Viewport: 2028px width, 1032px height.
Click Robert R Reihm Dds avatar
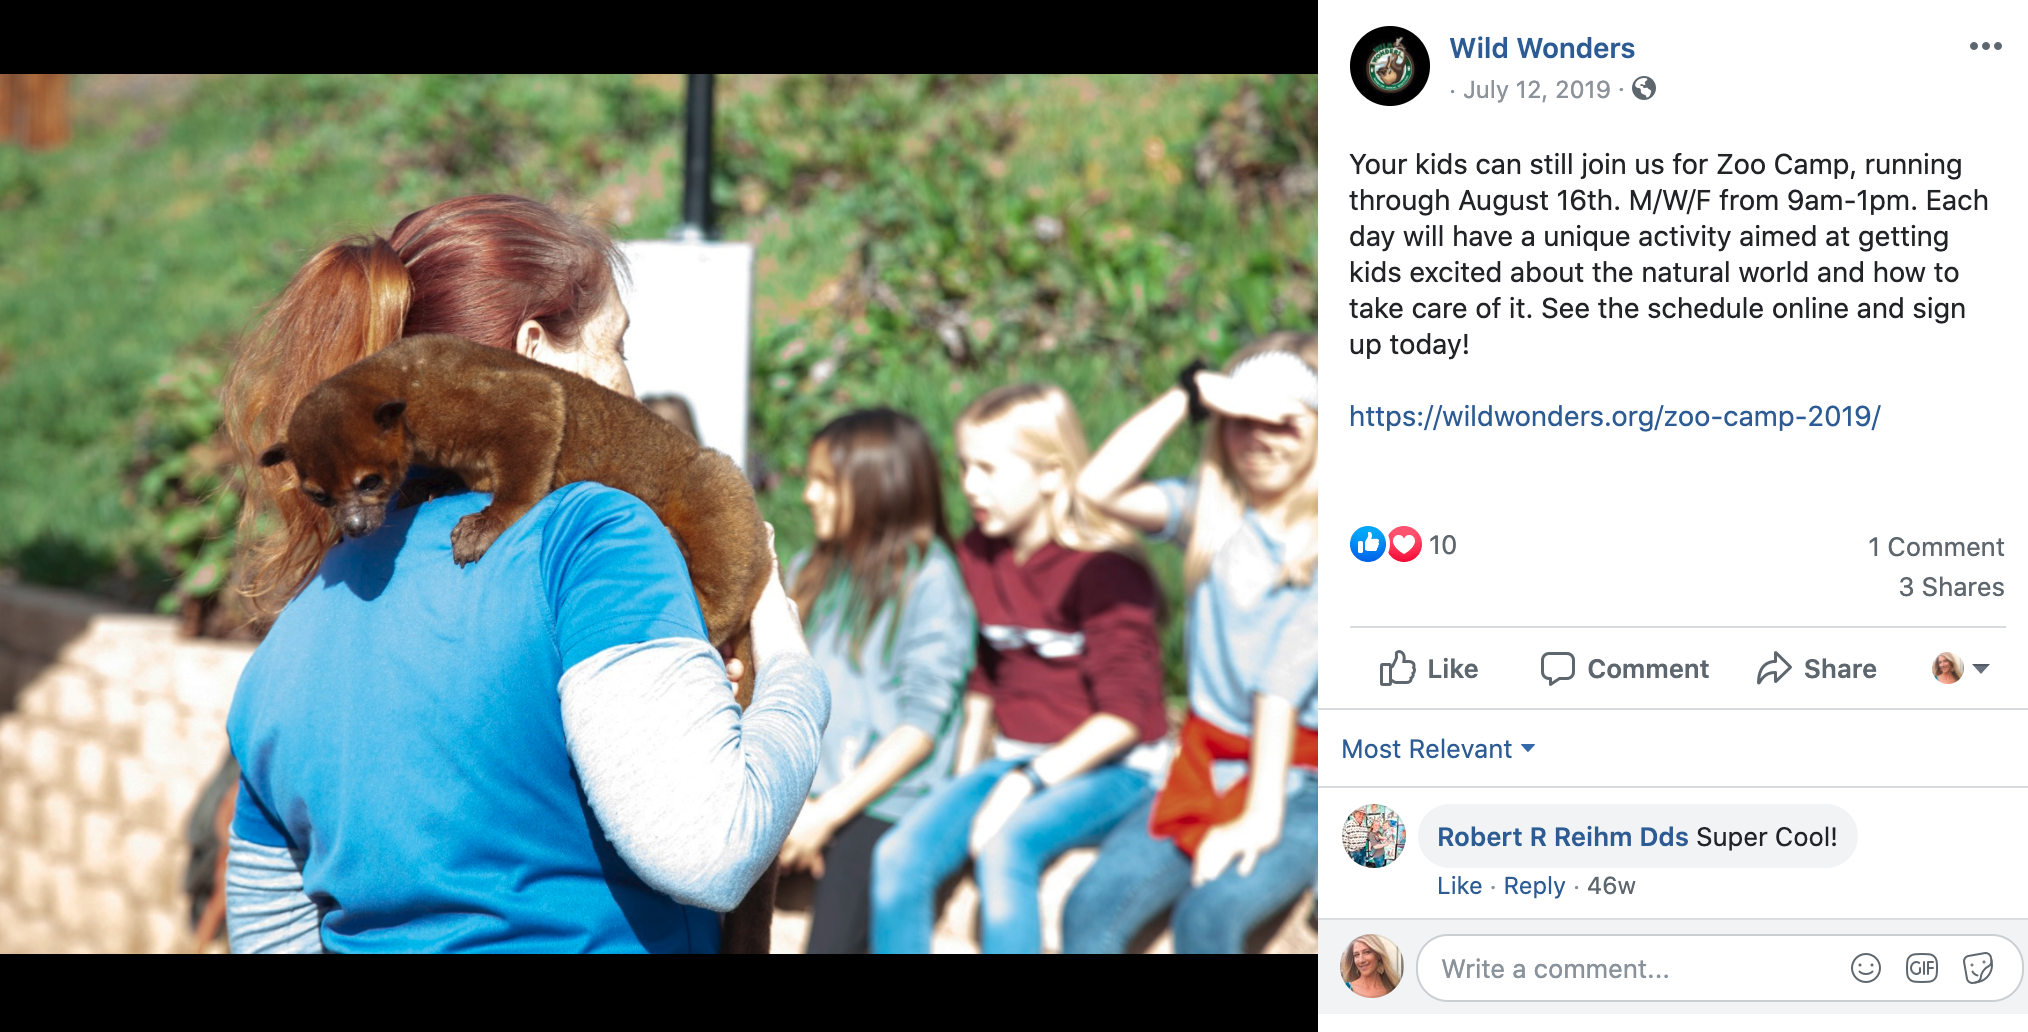tap(1374, 836)
